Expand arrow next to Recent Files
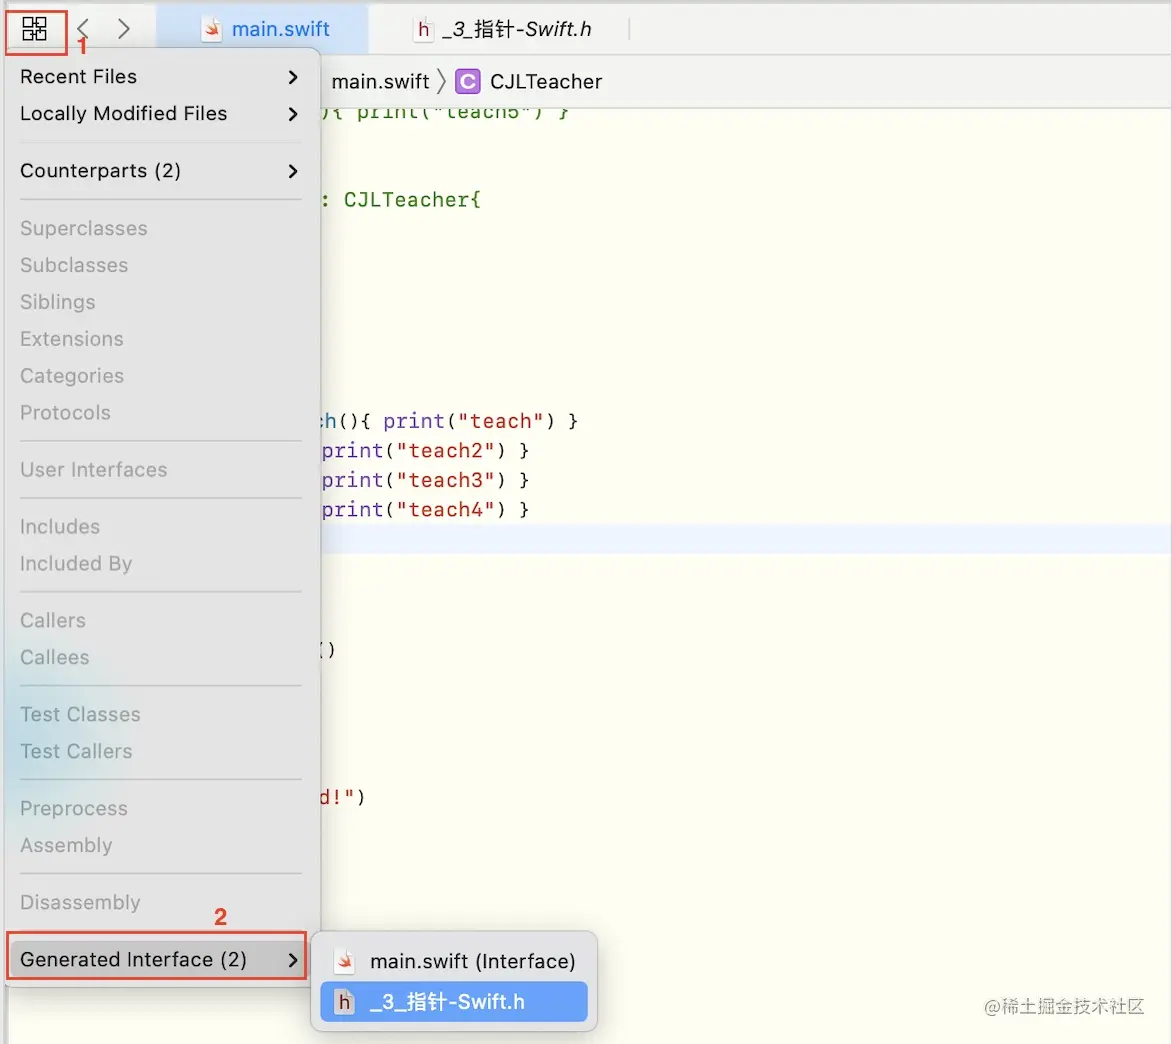1172x1044 pixels. click(293, 77)
